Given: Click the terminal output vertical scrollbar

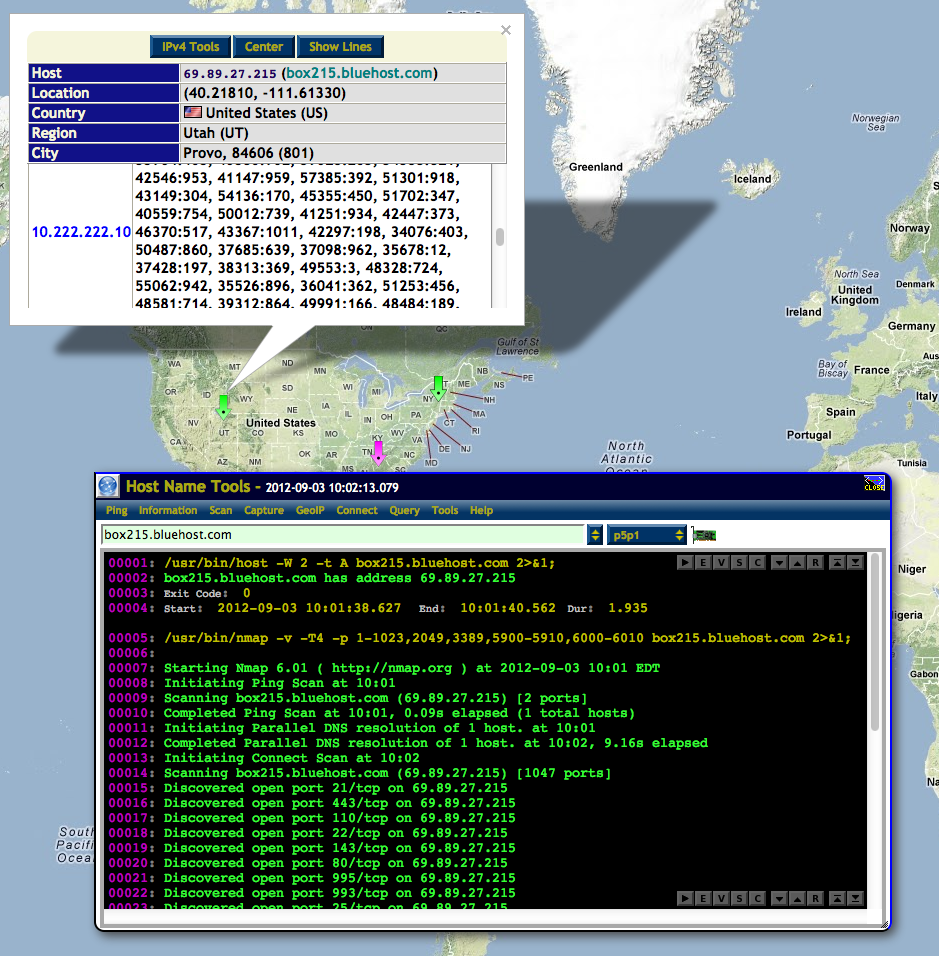Looking at the screenshot, I should click(x=875, y=643).
